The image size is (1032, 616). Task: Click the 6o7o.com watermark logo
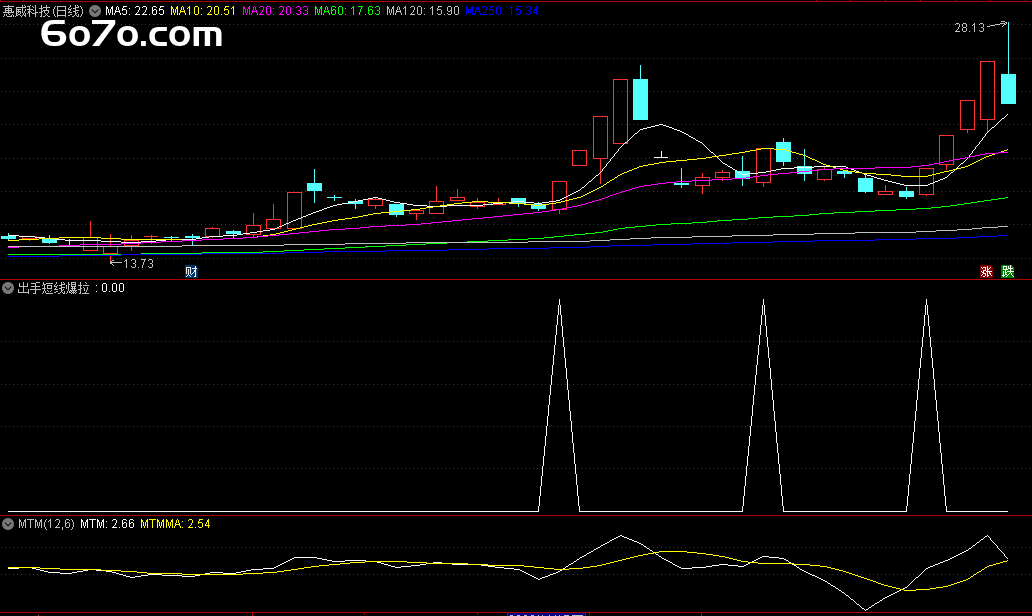[x=131, y=36]
